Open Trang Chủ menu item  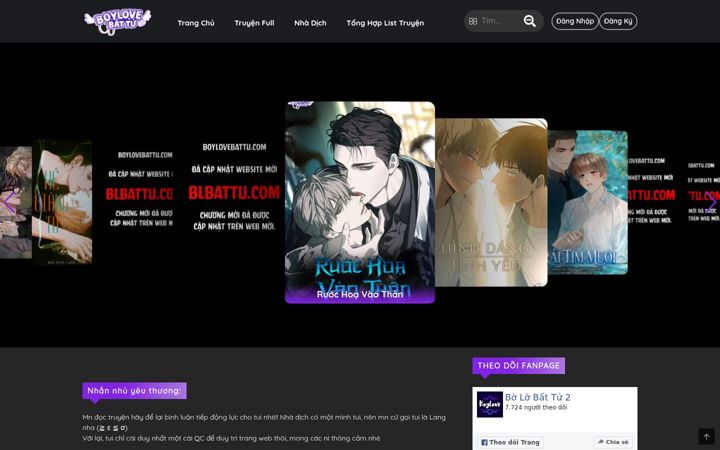click(x=196, y=23)
